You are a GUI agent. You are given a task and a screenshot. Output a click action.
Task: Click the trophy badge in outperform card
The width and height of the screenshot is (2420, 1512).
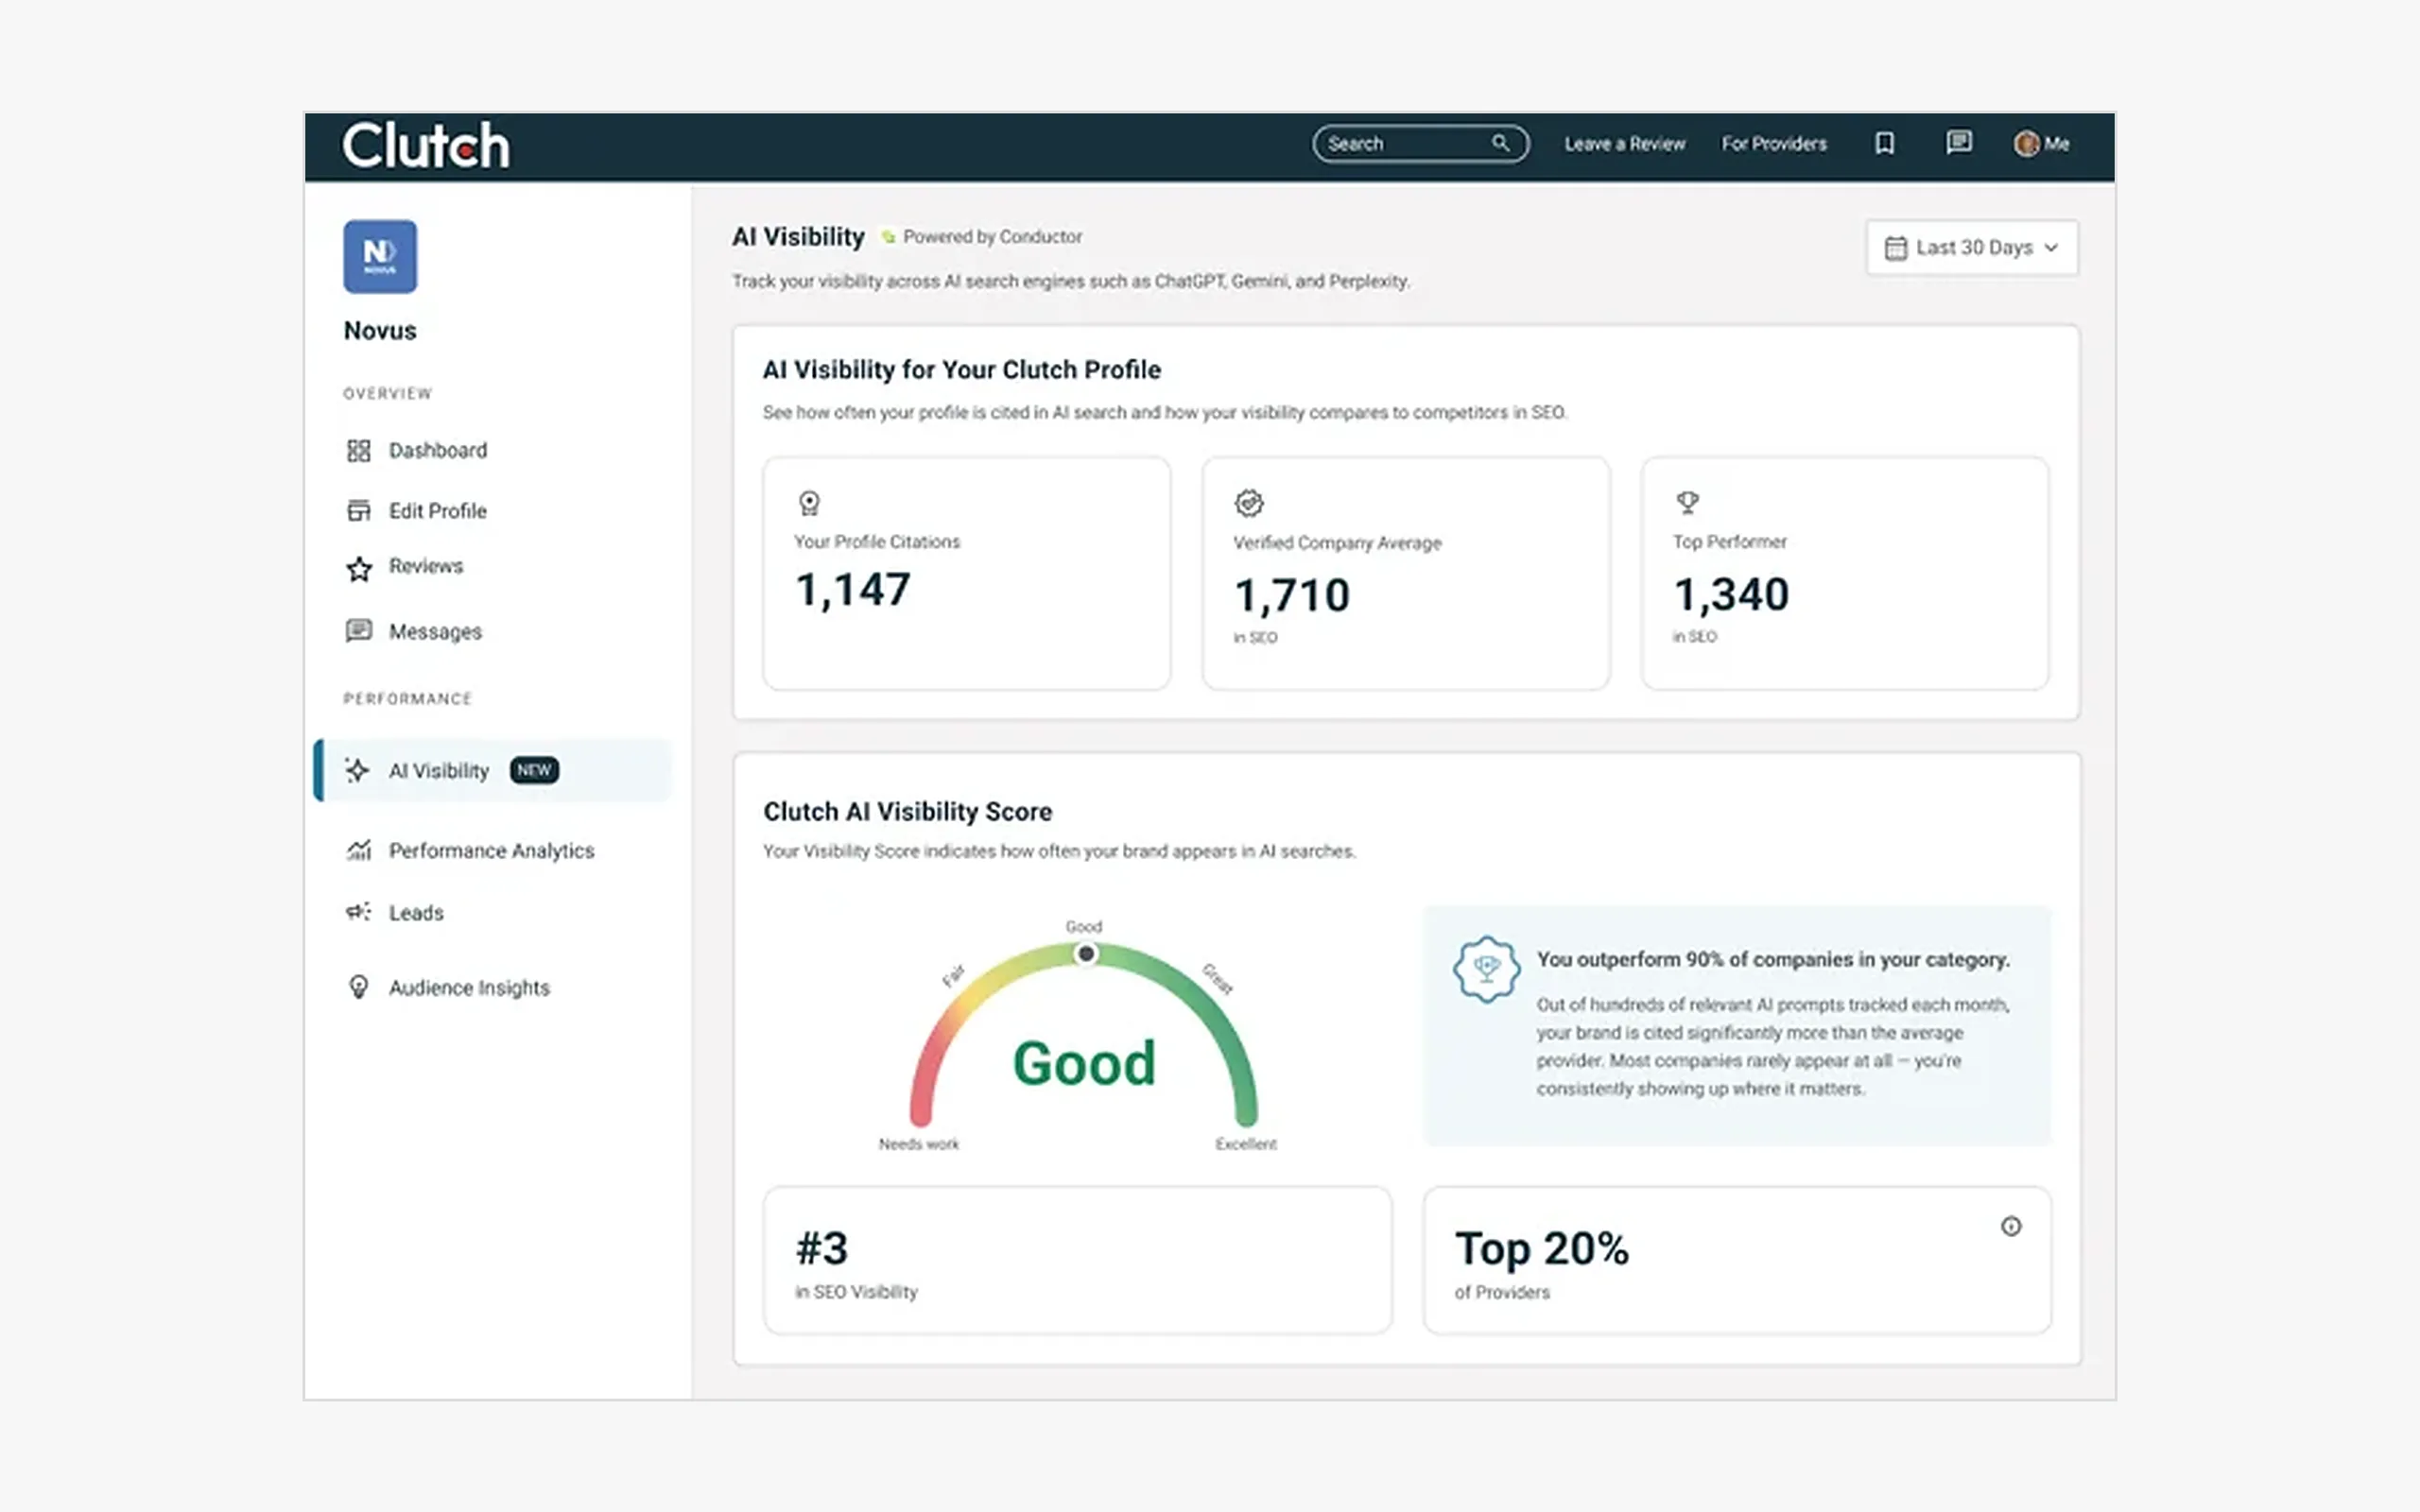[1487, 969]
